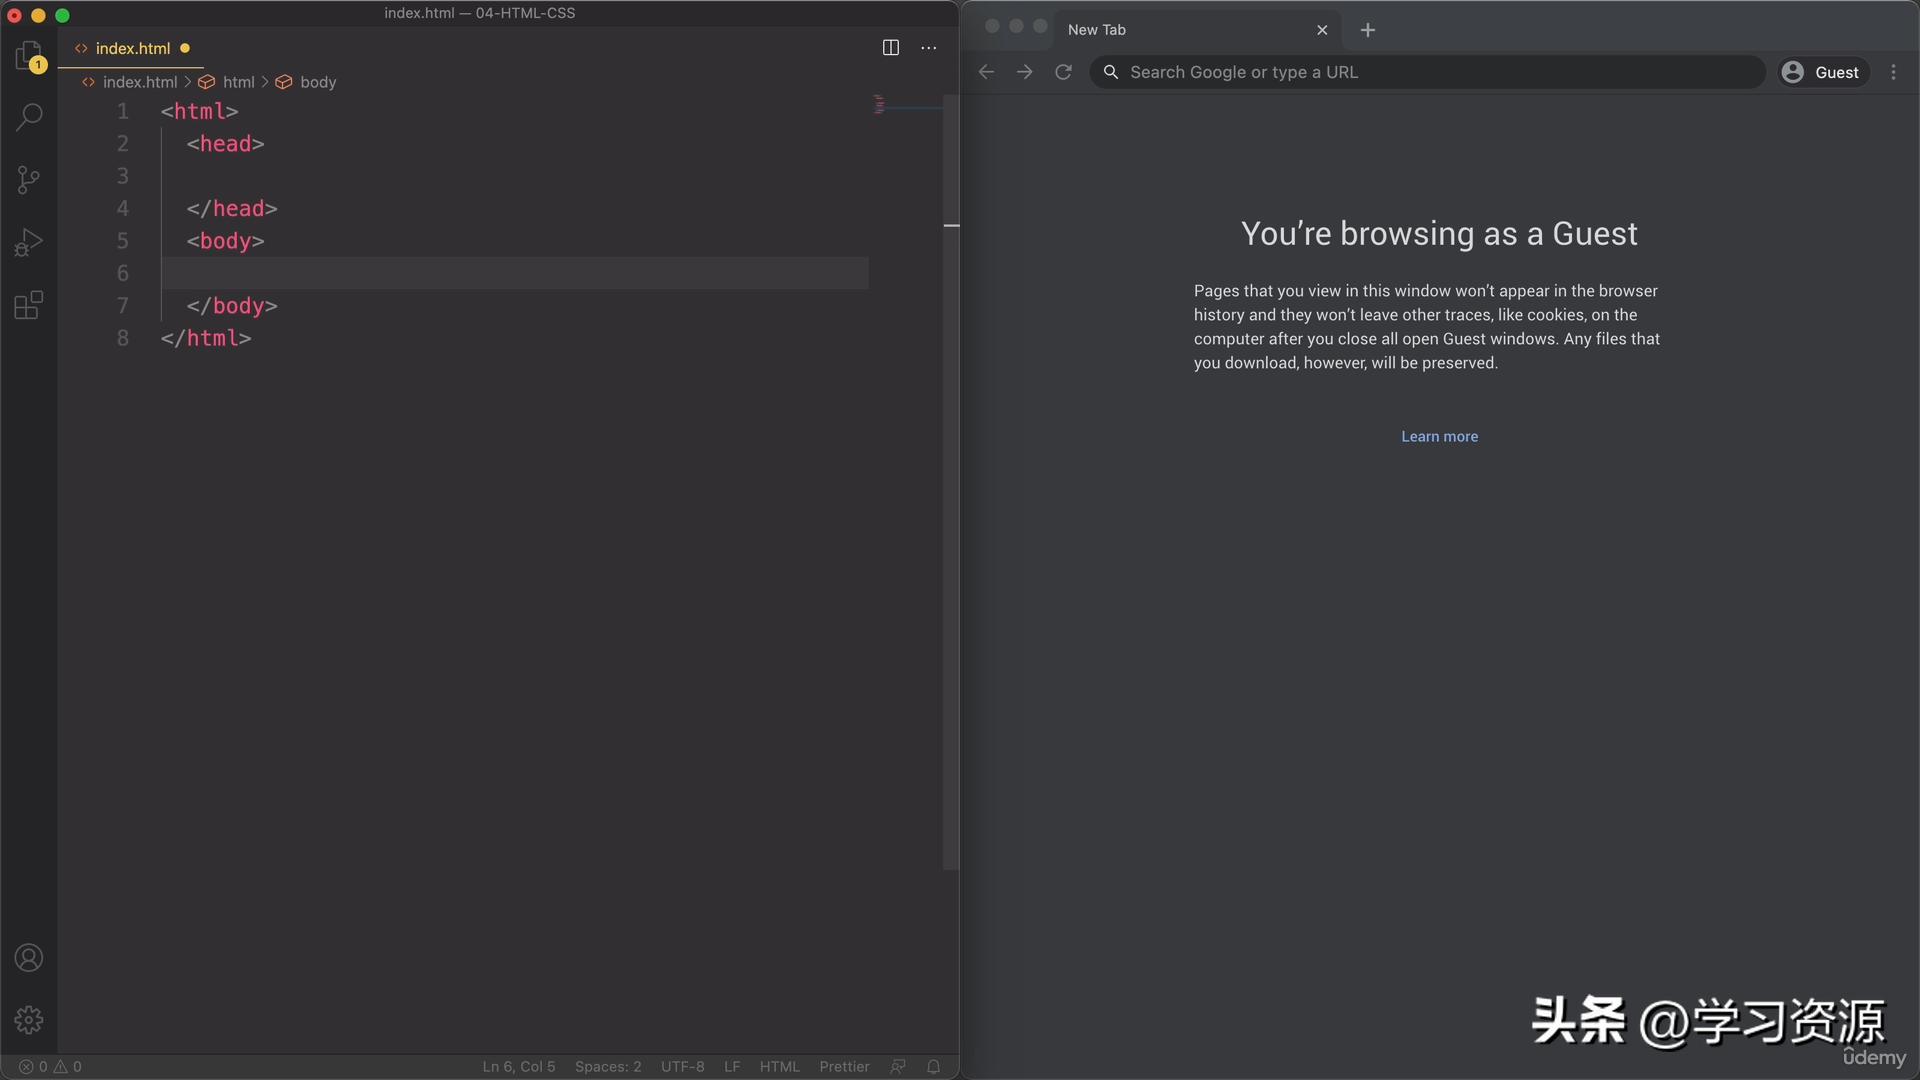Image resolution: width=1920 pixels, height=1080 pixels.
Task: Click the Accounts icon in the activity bar
Action: pos(29,957)
